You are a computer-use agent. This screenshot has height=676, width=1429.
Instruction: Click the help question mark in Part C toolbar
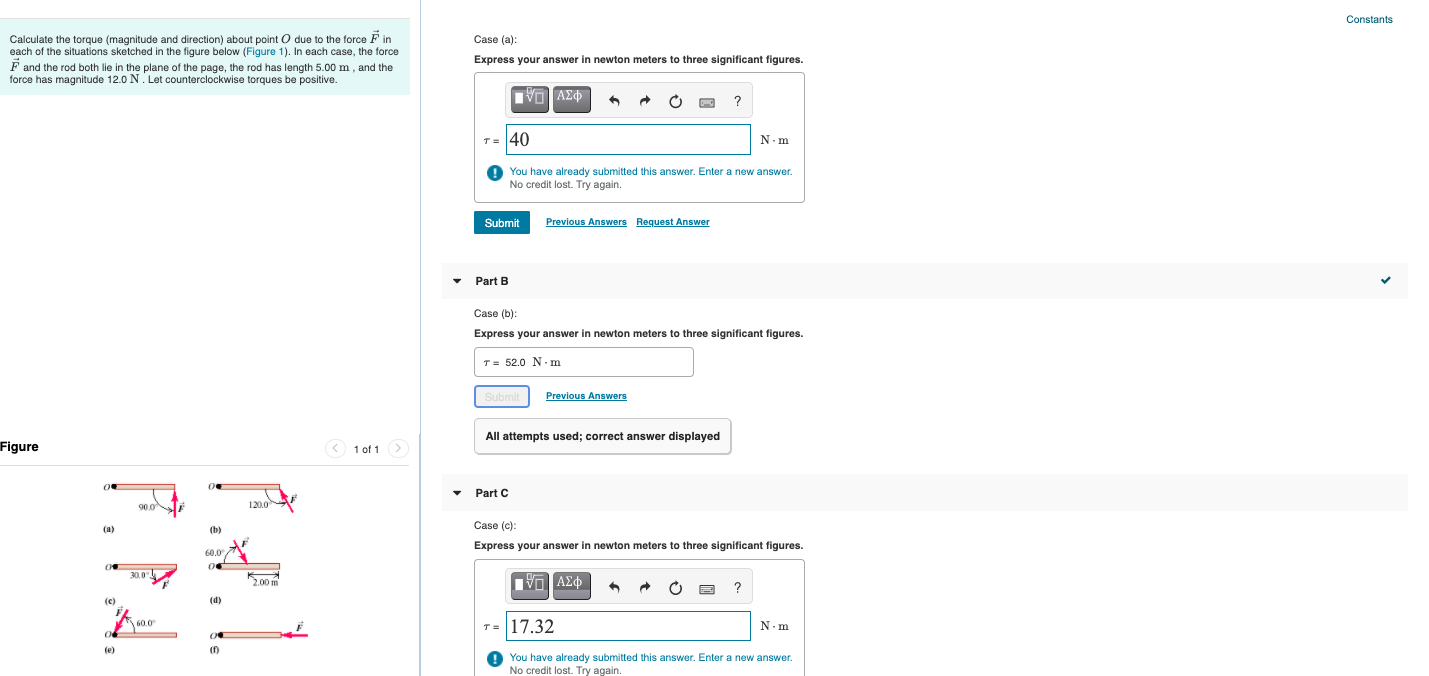coord(737,587)
